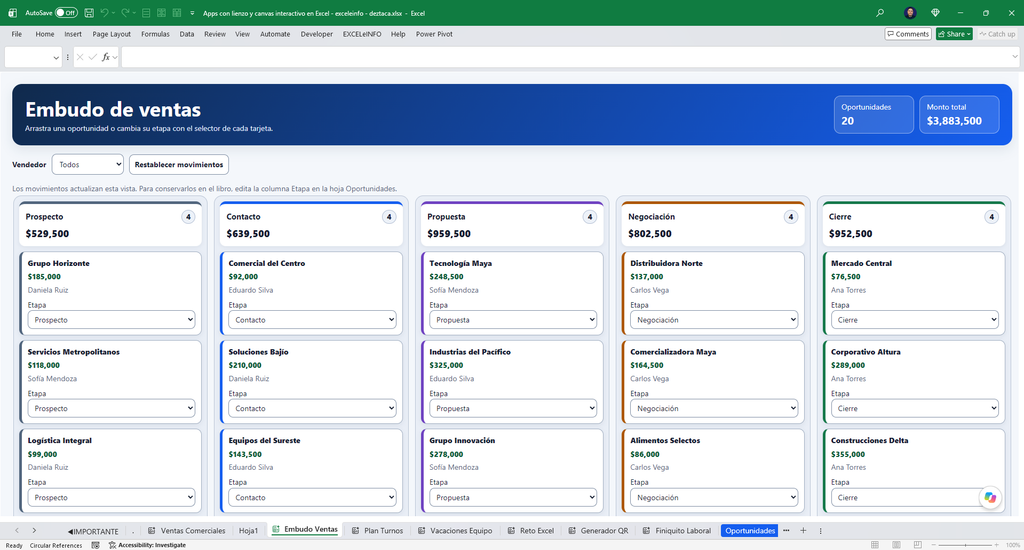Show more sheets via ellipsis icon

(786, 530)
